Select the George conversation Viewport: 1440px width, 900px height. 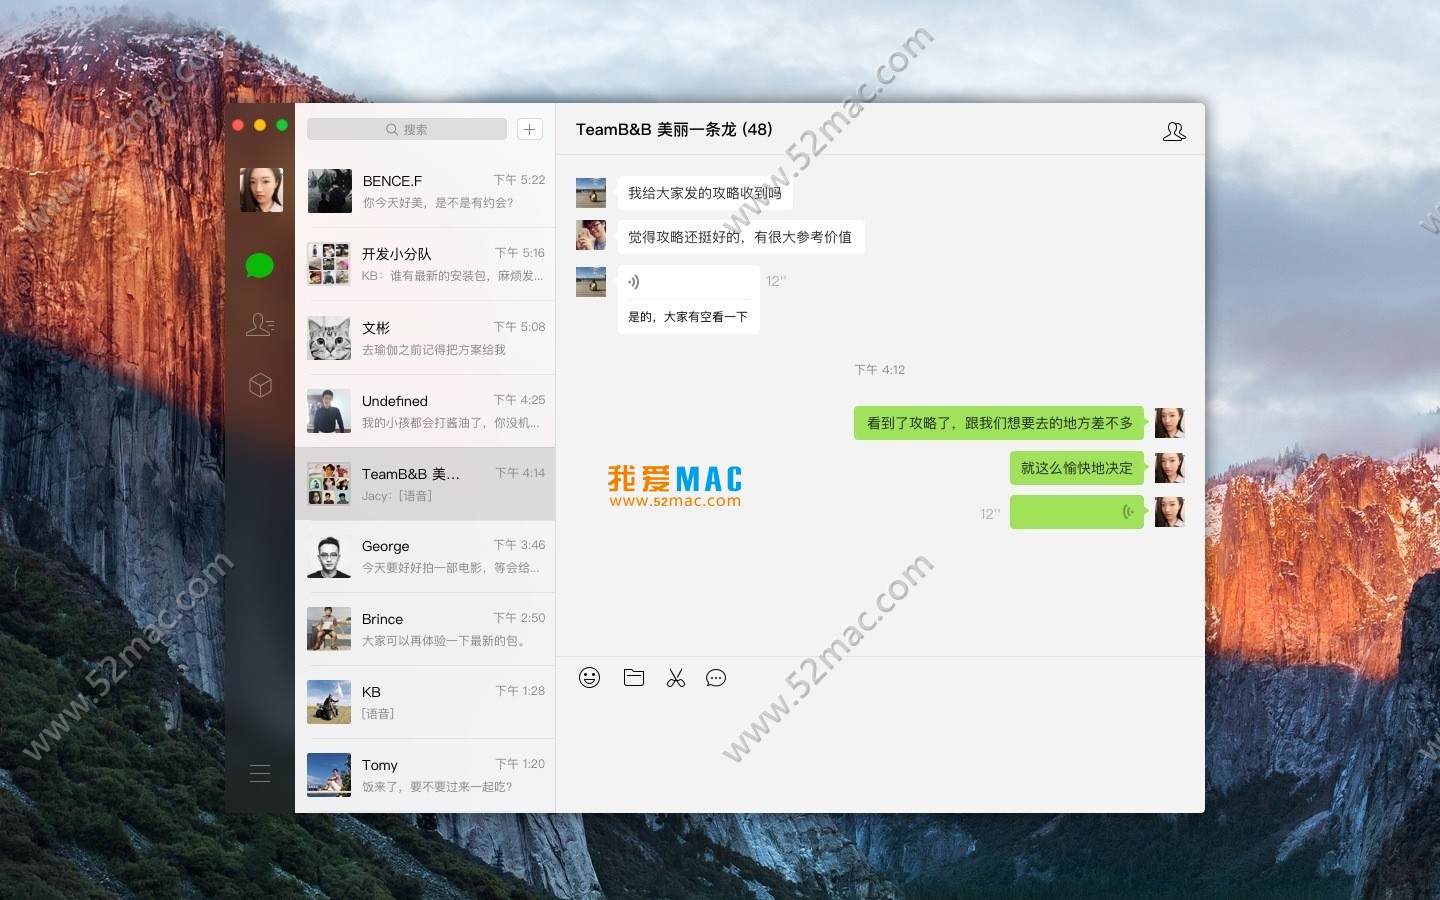(x=427, y=556)
